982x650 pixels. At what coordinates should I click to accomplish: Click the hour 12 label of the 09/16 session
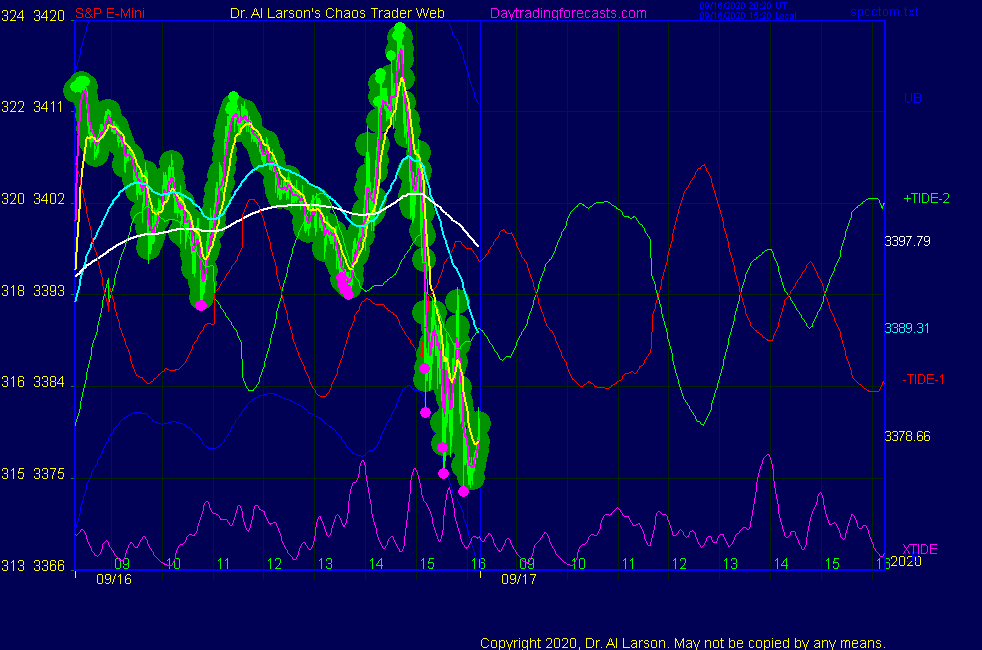274,564
